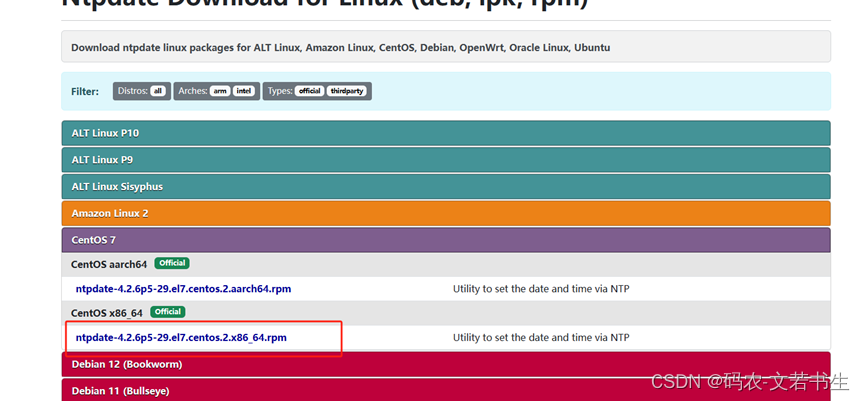The height and width of the screenshot is (401, 865).
Task: Expand the Debian 12 (Bookworm) section
Action: point(446,365)
